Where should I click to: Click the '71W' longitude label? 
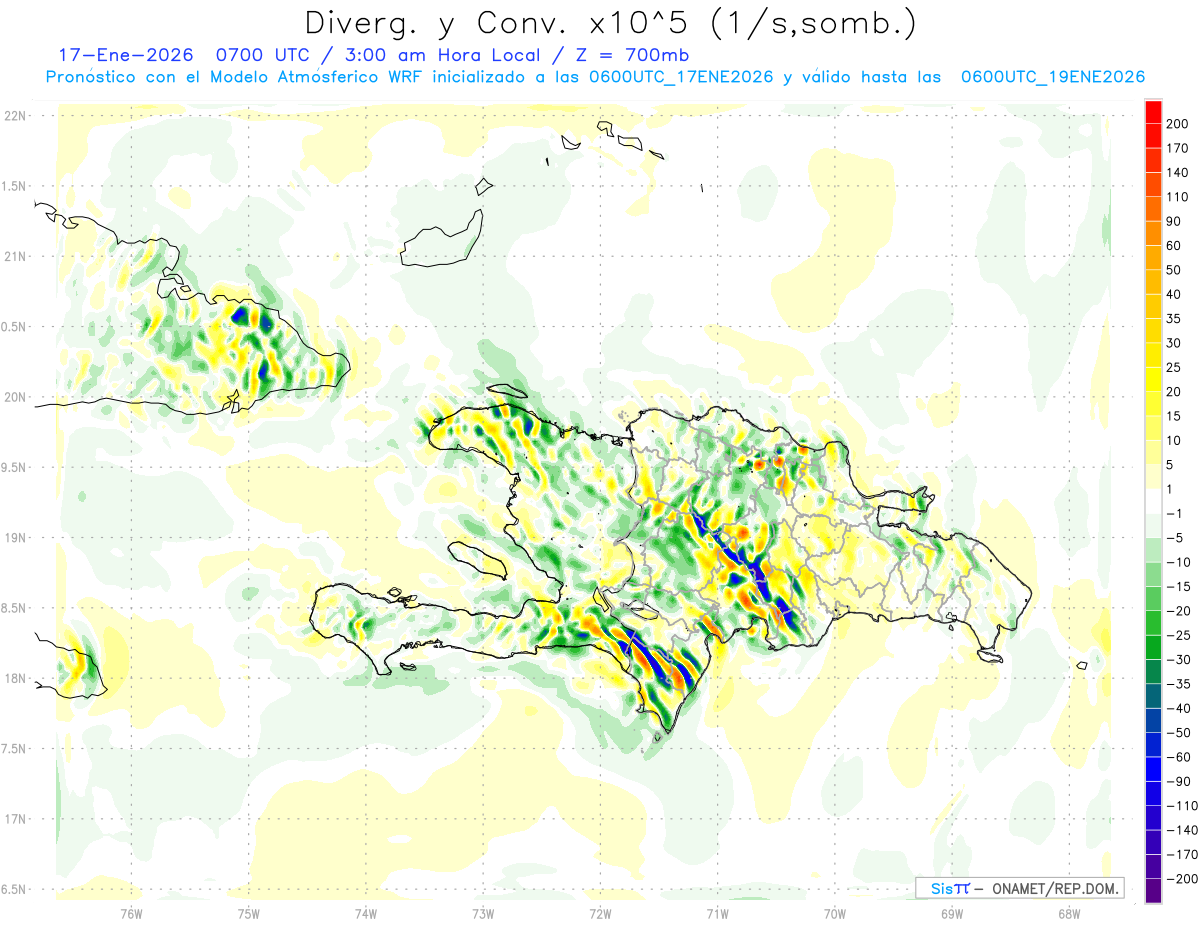point(717,913)
